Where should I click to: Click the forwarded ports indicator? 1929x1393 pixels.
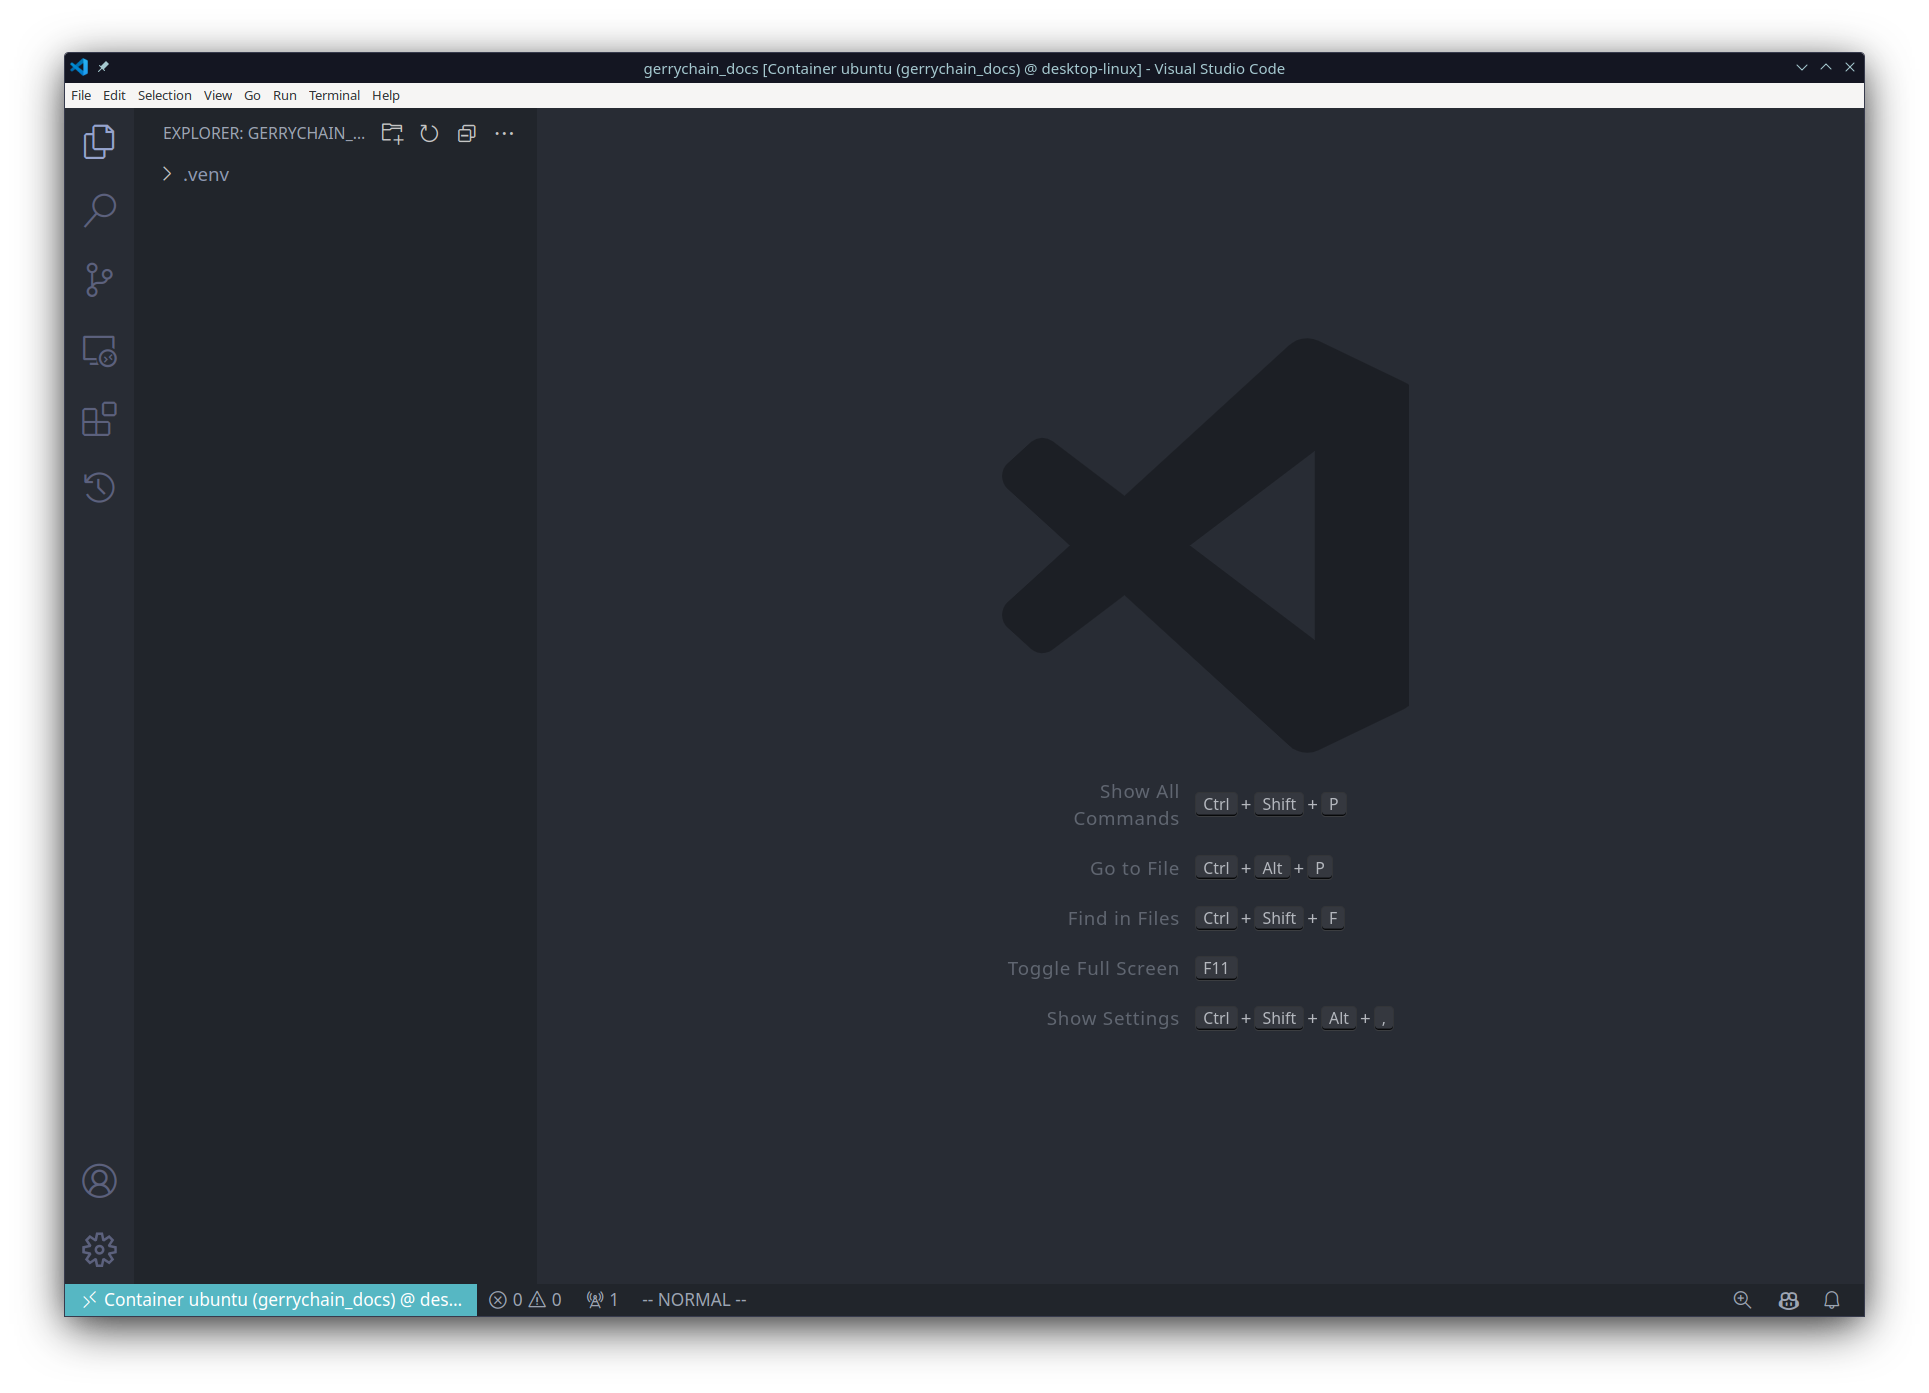(601, 1299)
